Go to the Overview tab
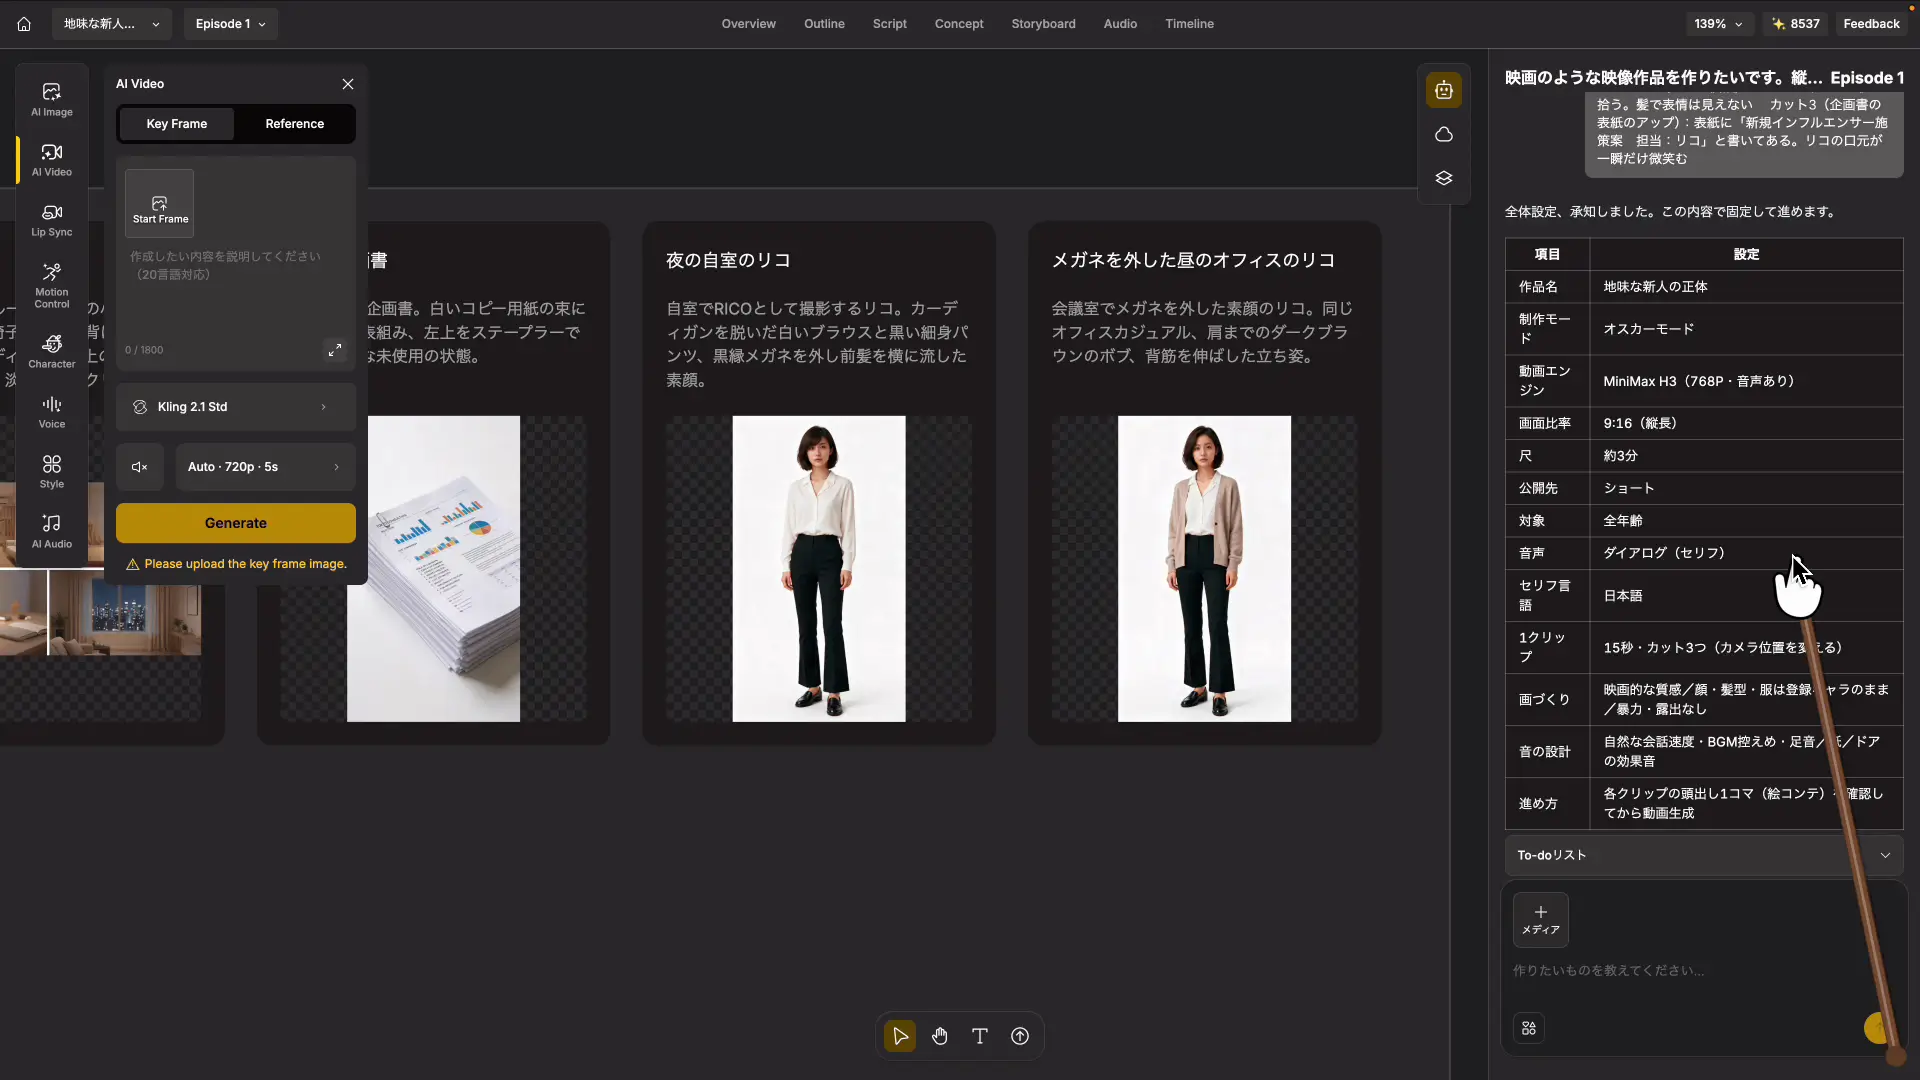This screenshot has height=1080, width=1920. pyautogui.click(x=749, y=24)
